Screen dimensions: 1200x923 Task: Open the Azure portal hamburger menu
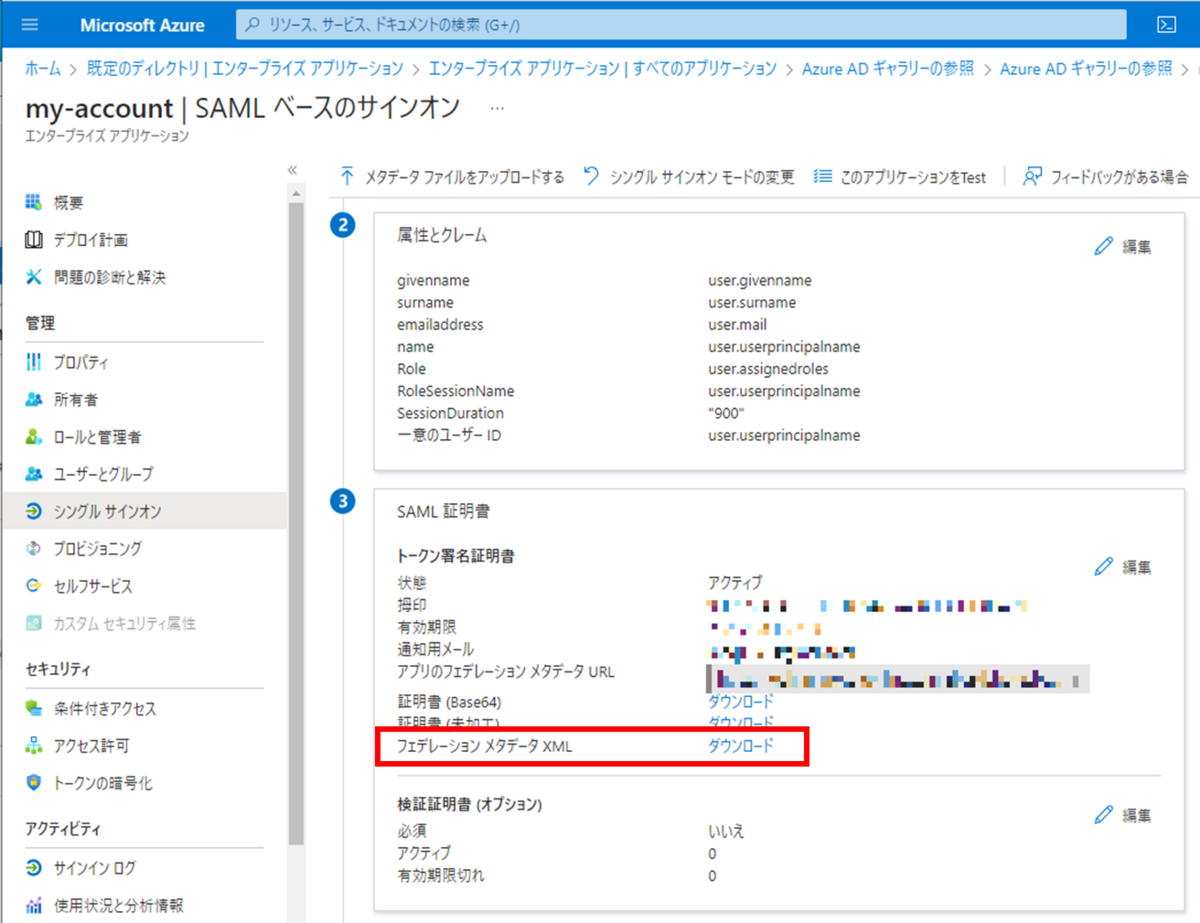click(29, 25)
